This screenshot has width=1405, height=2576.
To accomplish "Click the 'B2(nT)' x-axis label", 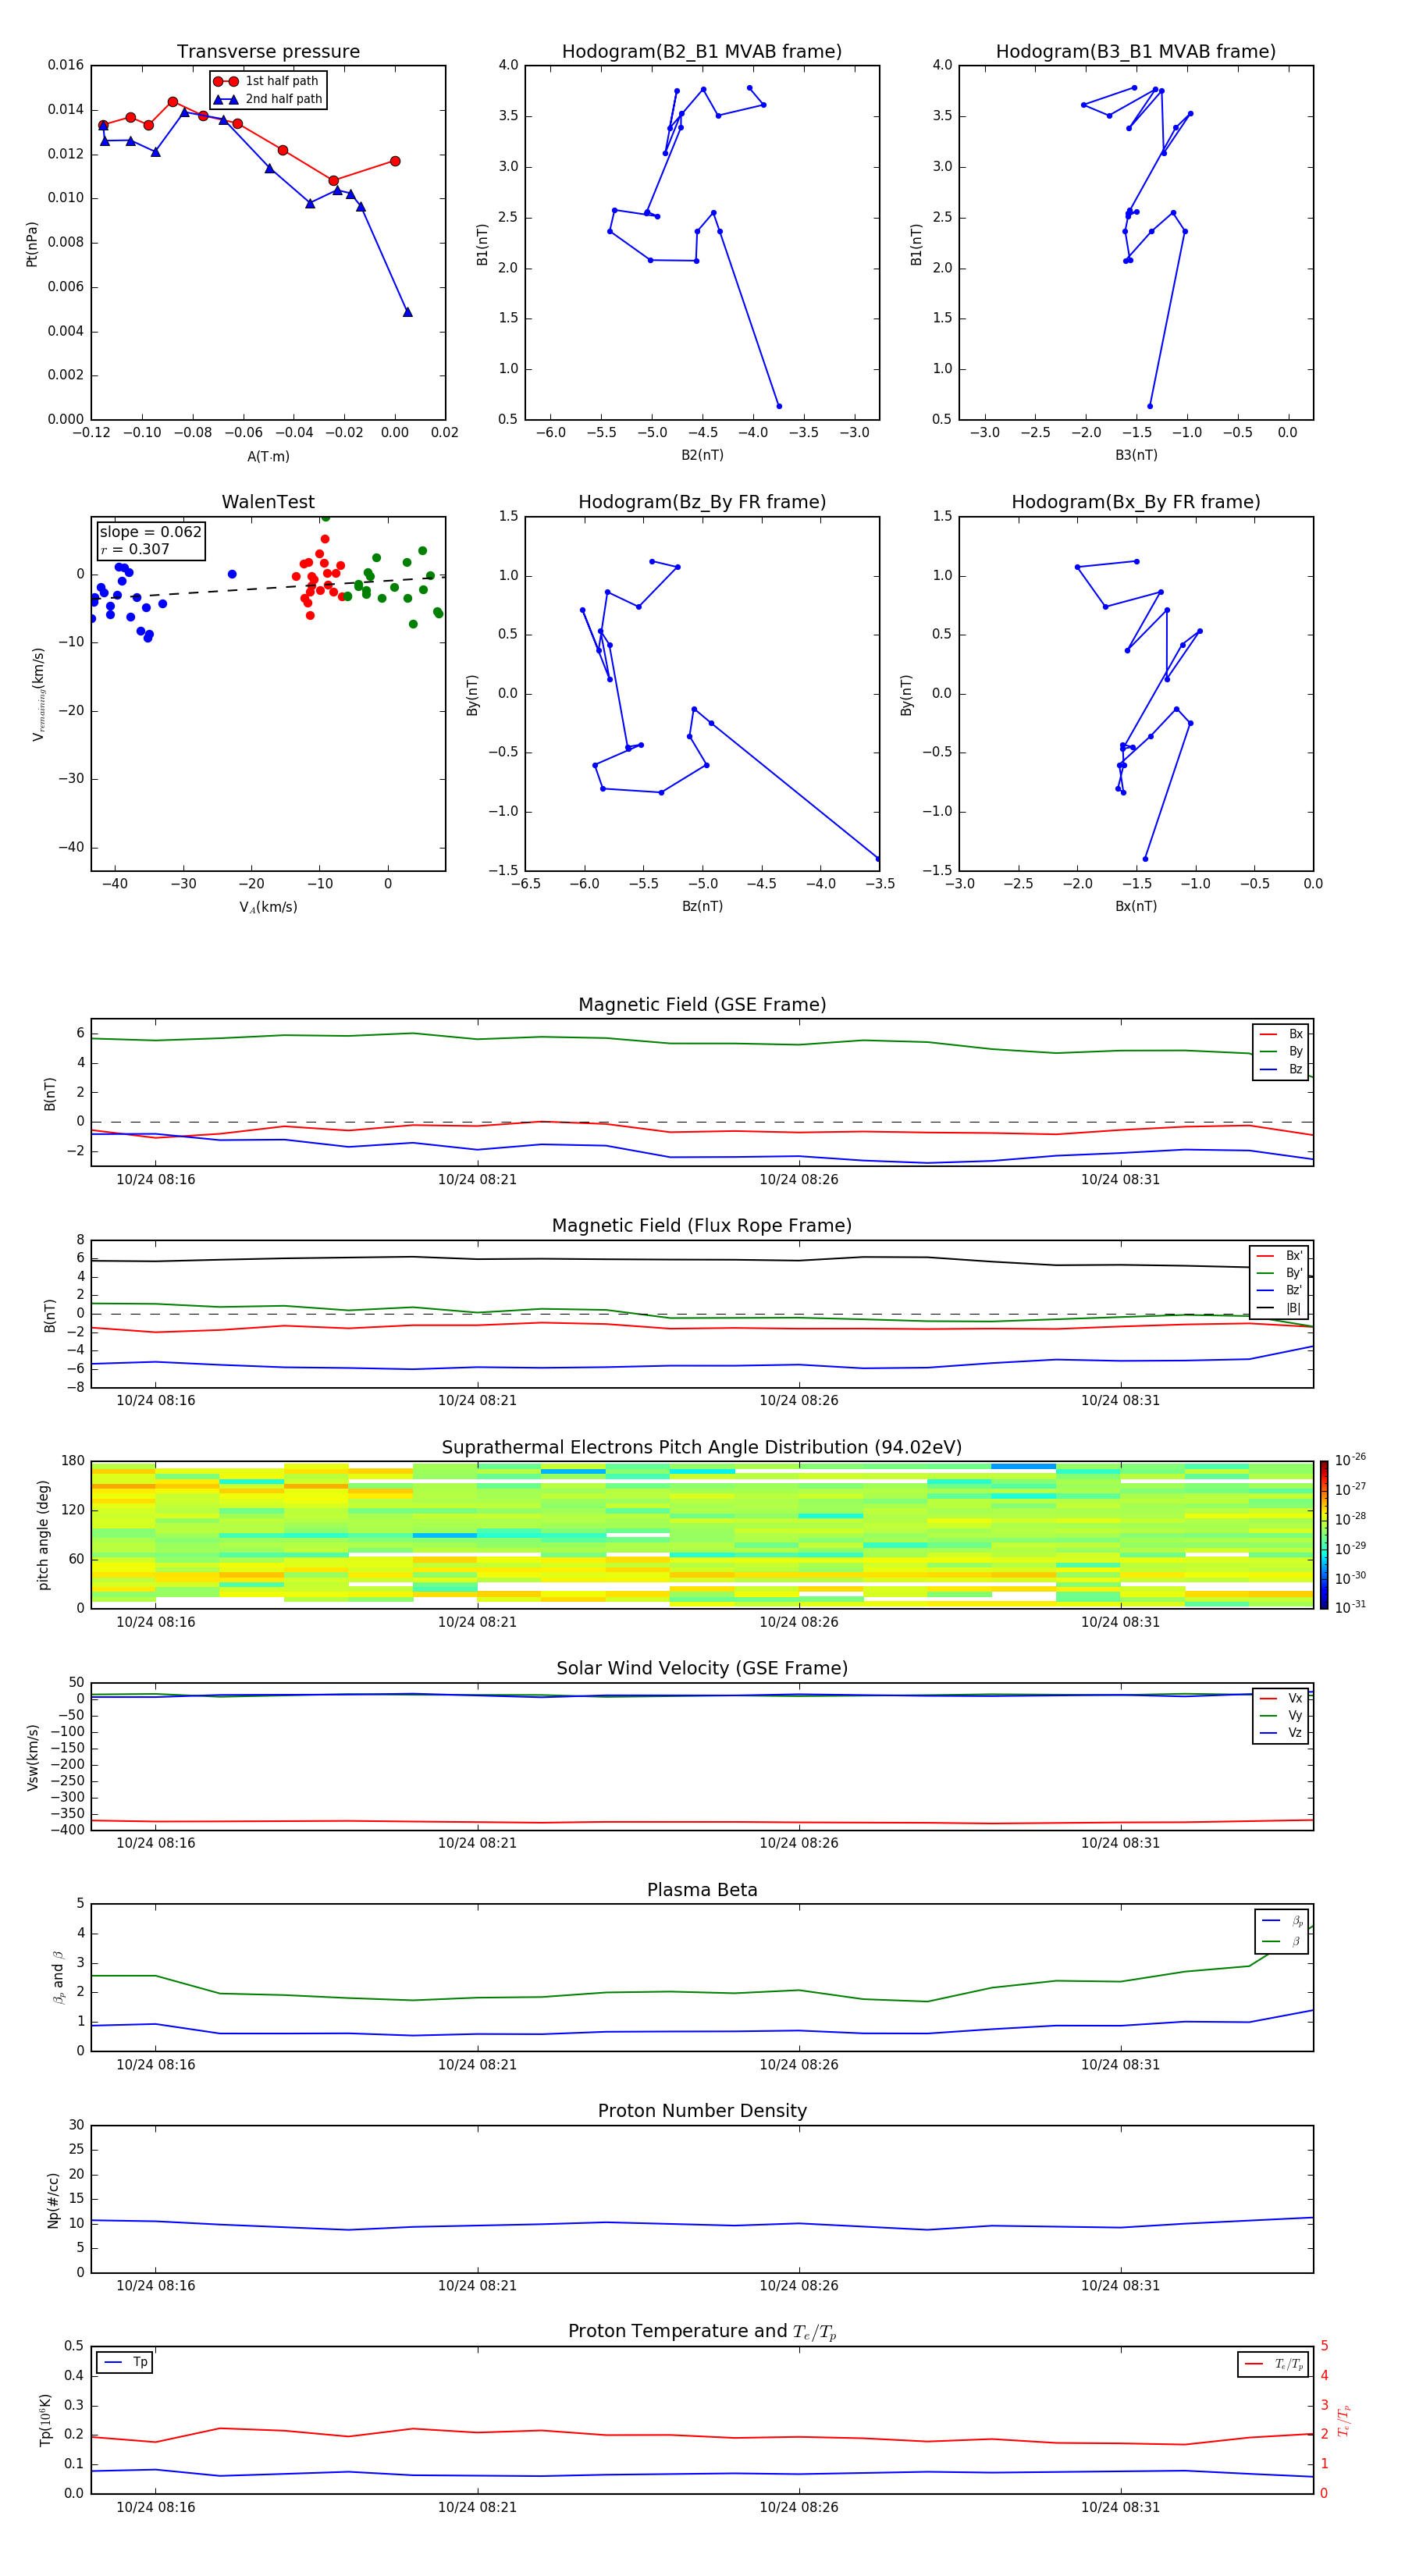I will 702,455.
